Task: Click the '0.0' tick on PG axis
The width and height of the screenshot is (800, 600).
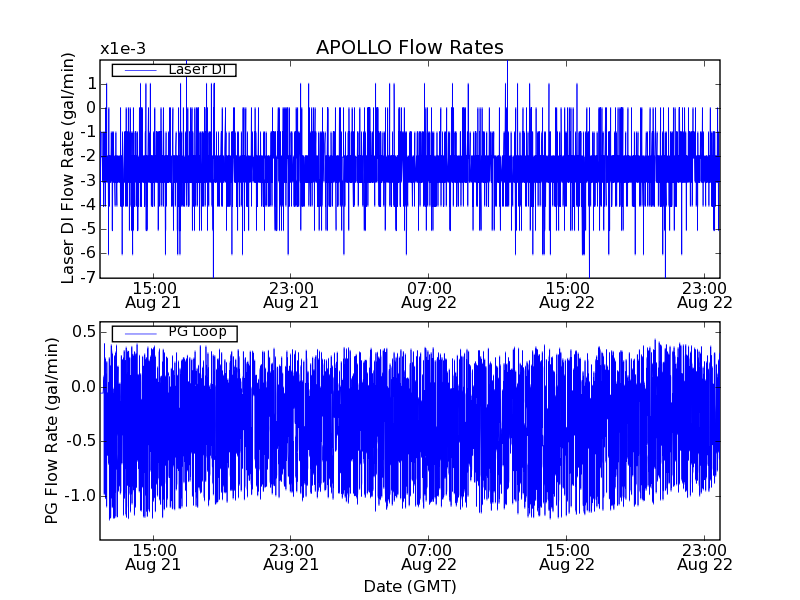Action: point(84,386)
